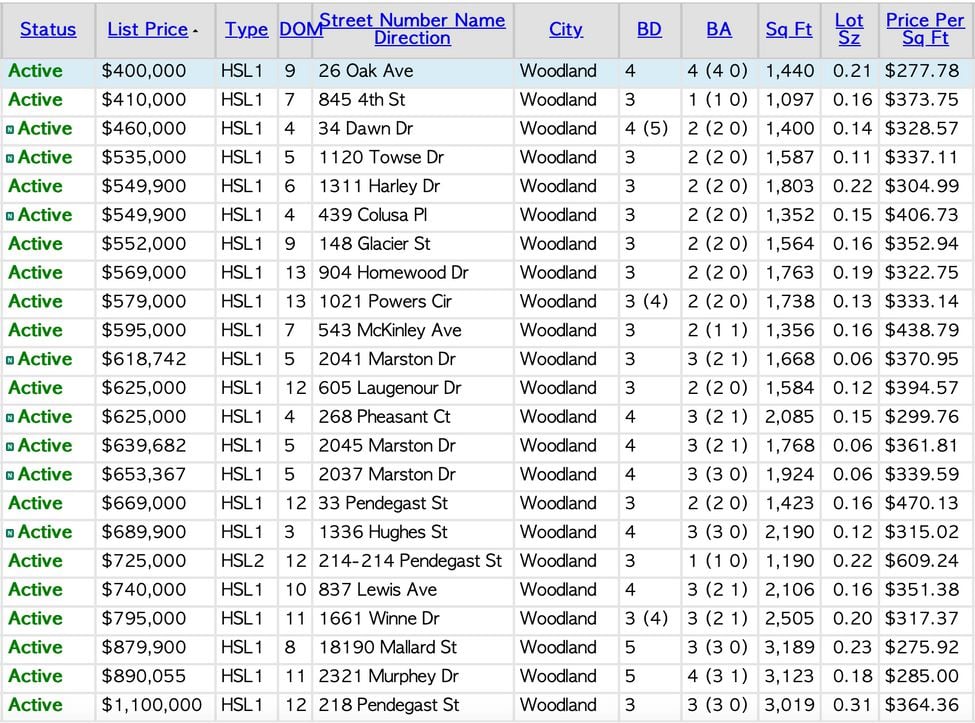
Task: Click the sort arrow beside List Price
Action: point(195,30)
